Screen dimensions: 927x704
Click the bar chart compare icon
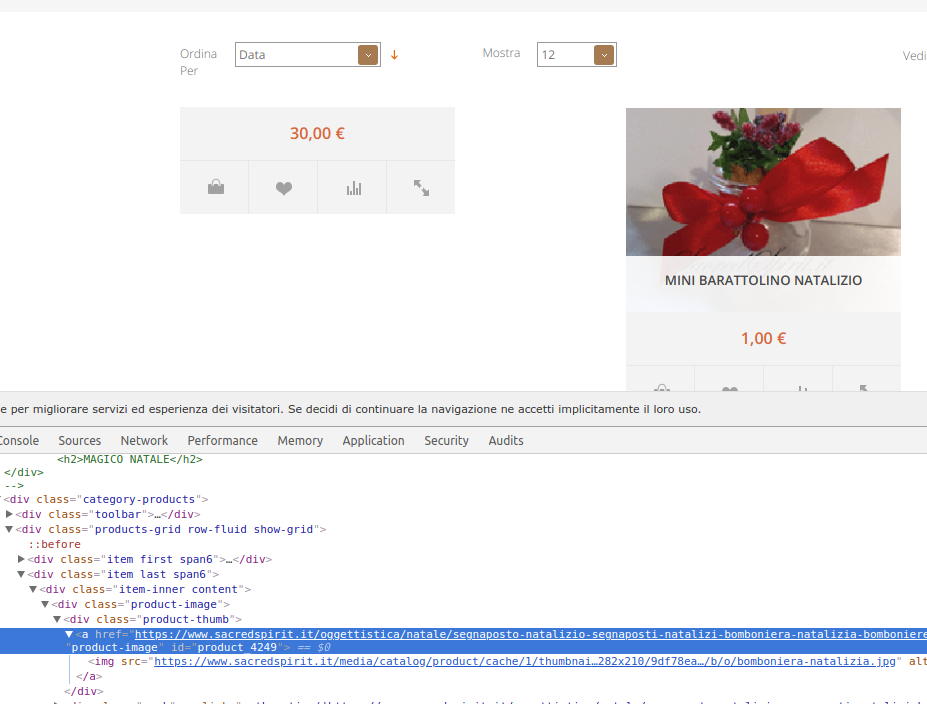coord(353,187)
